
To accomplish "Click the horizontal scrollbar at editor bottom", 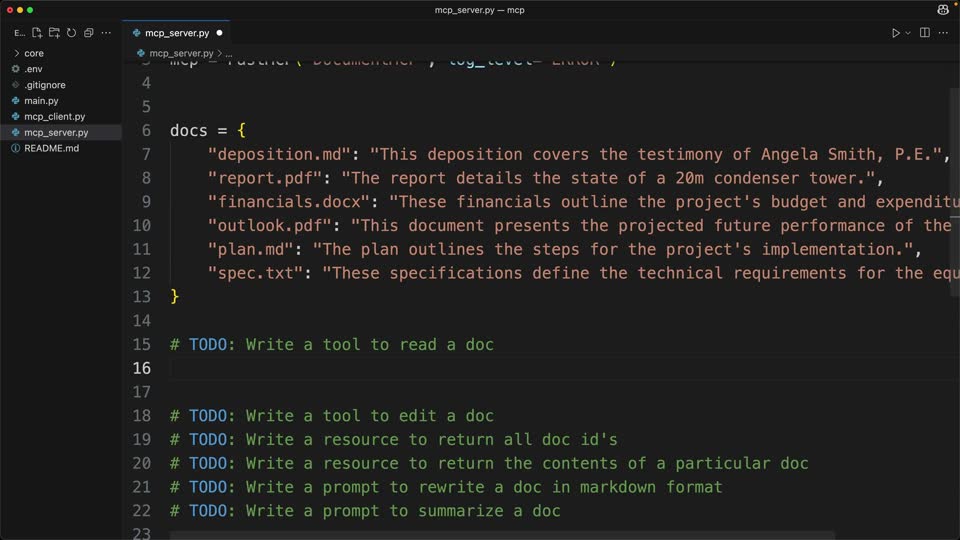I will 502,536.
